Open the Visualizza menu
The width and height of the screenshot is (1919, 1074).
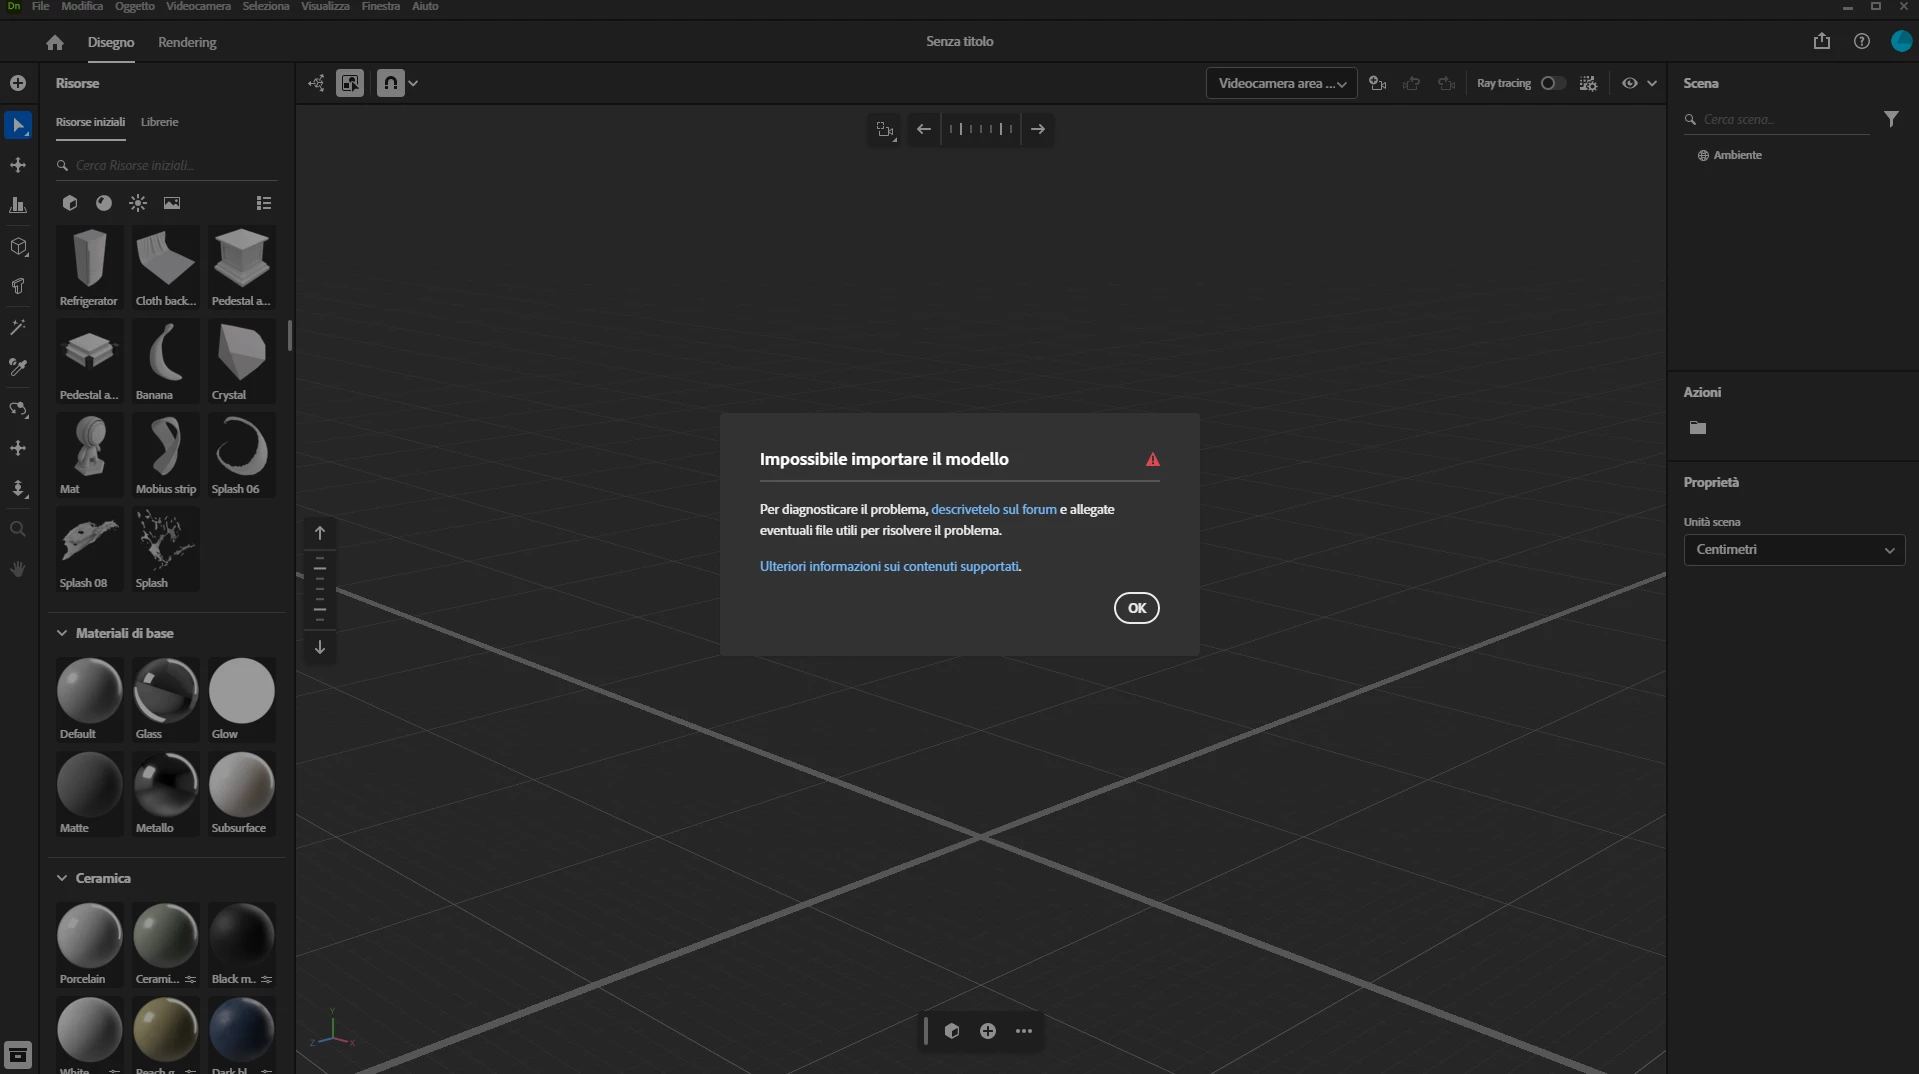[325, 6]
